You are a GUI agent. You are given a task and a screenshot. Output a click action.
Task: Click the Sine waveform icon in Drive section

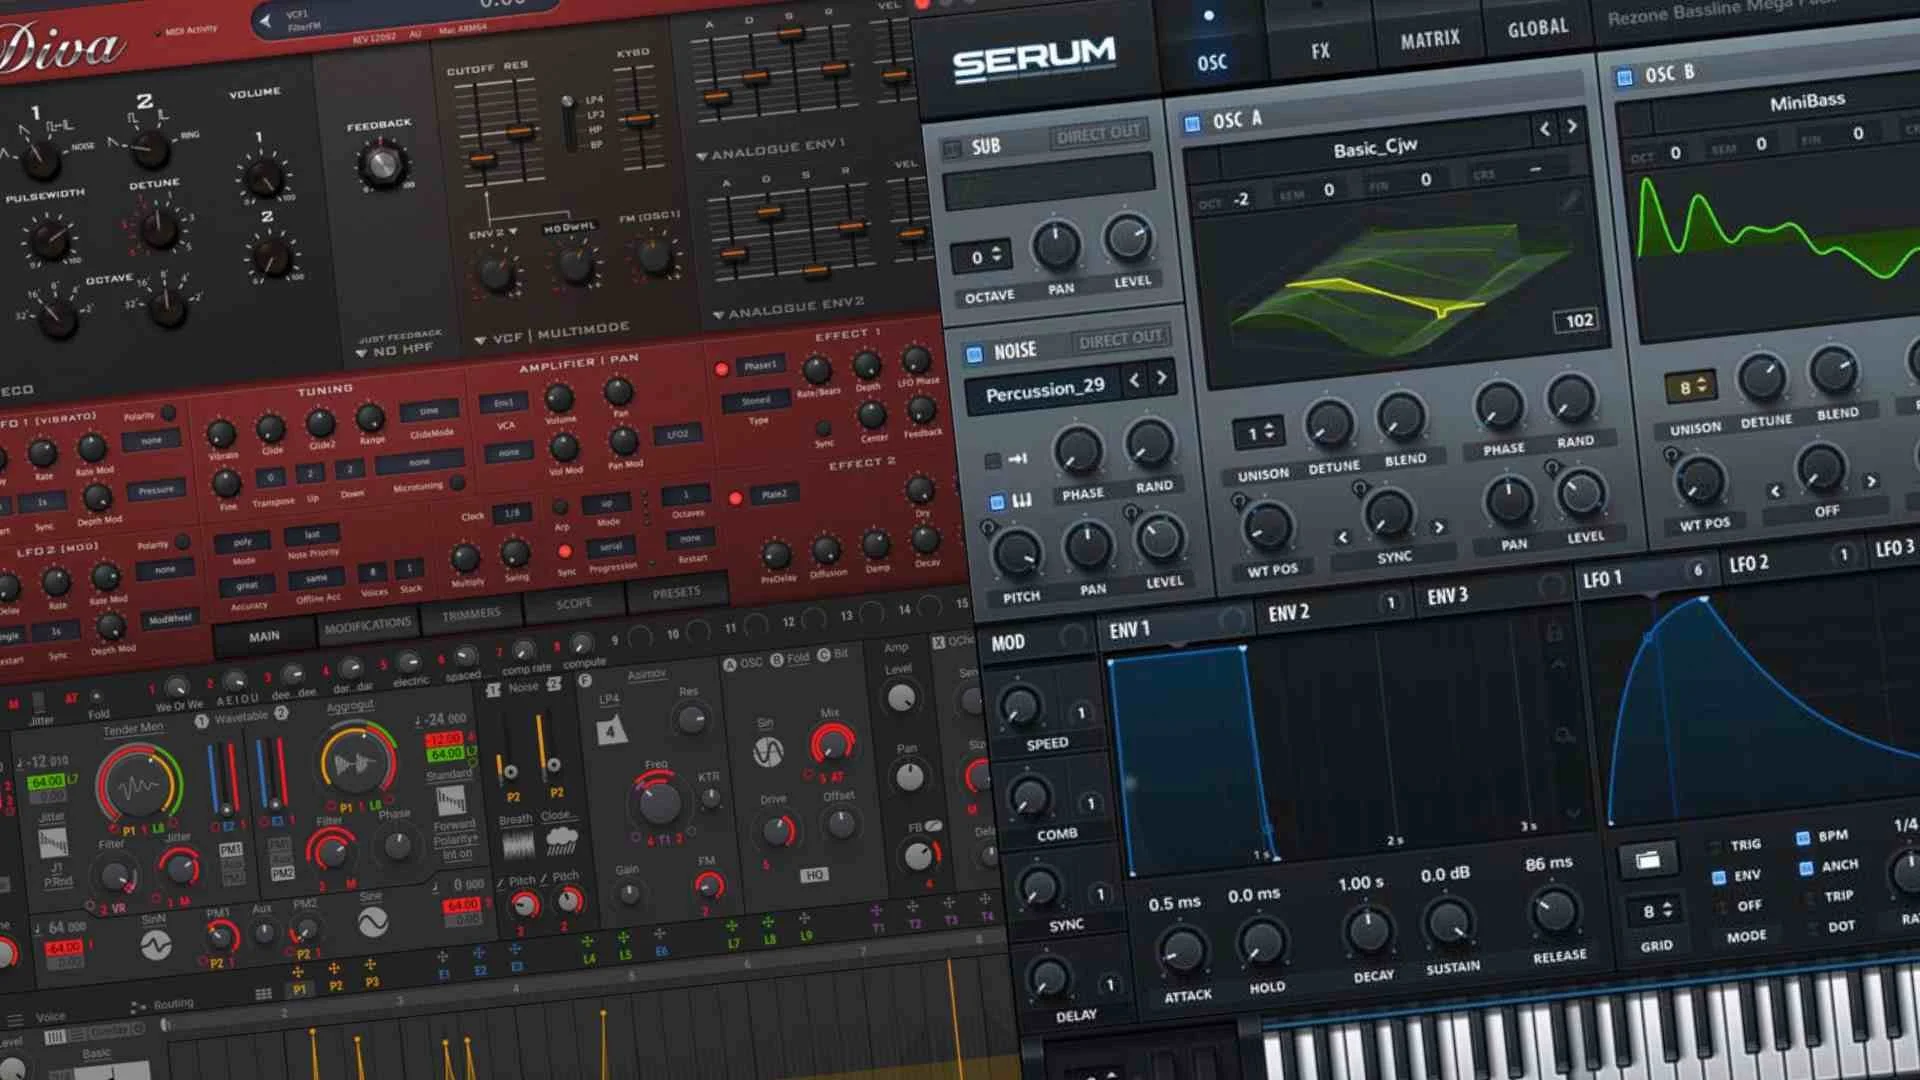(x=767, y=752)
